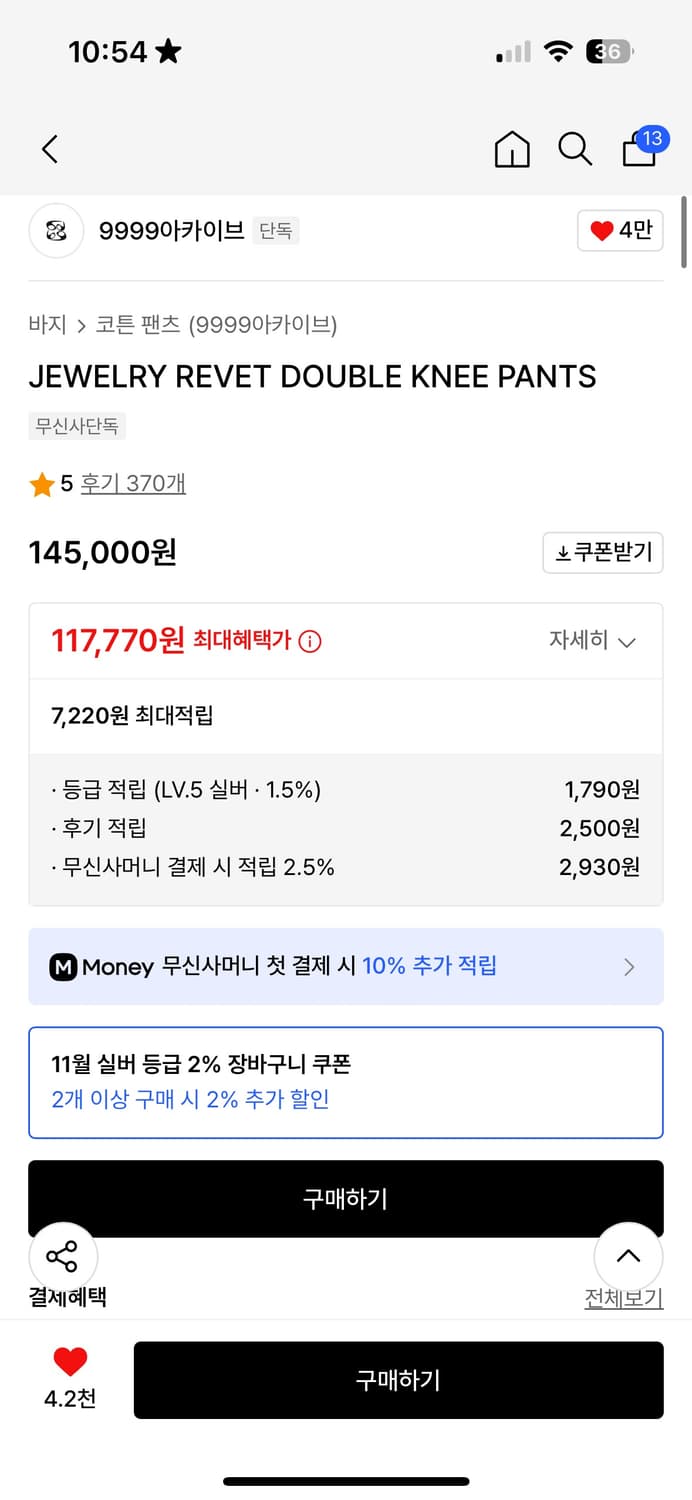Open the shopping cart with 13 items
This screenshot has height=1500, width=692.
pos(638,150)
